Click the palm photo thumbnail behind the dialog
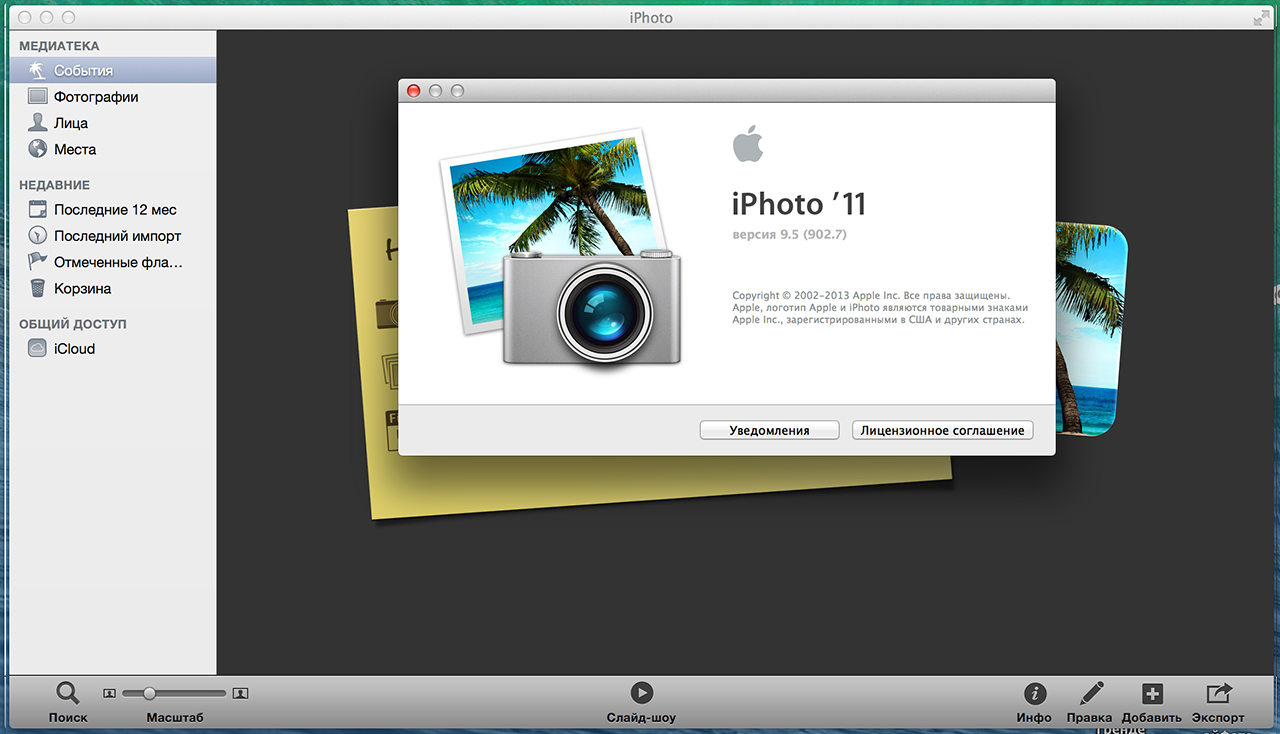This screenshot has height=734, width=1280. tap(1091, 330)
